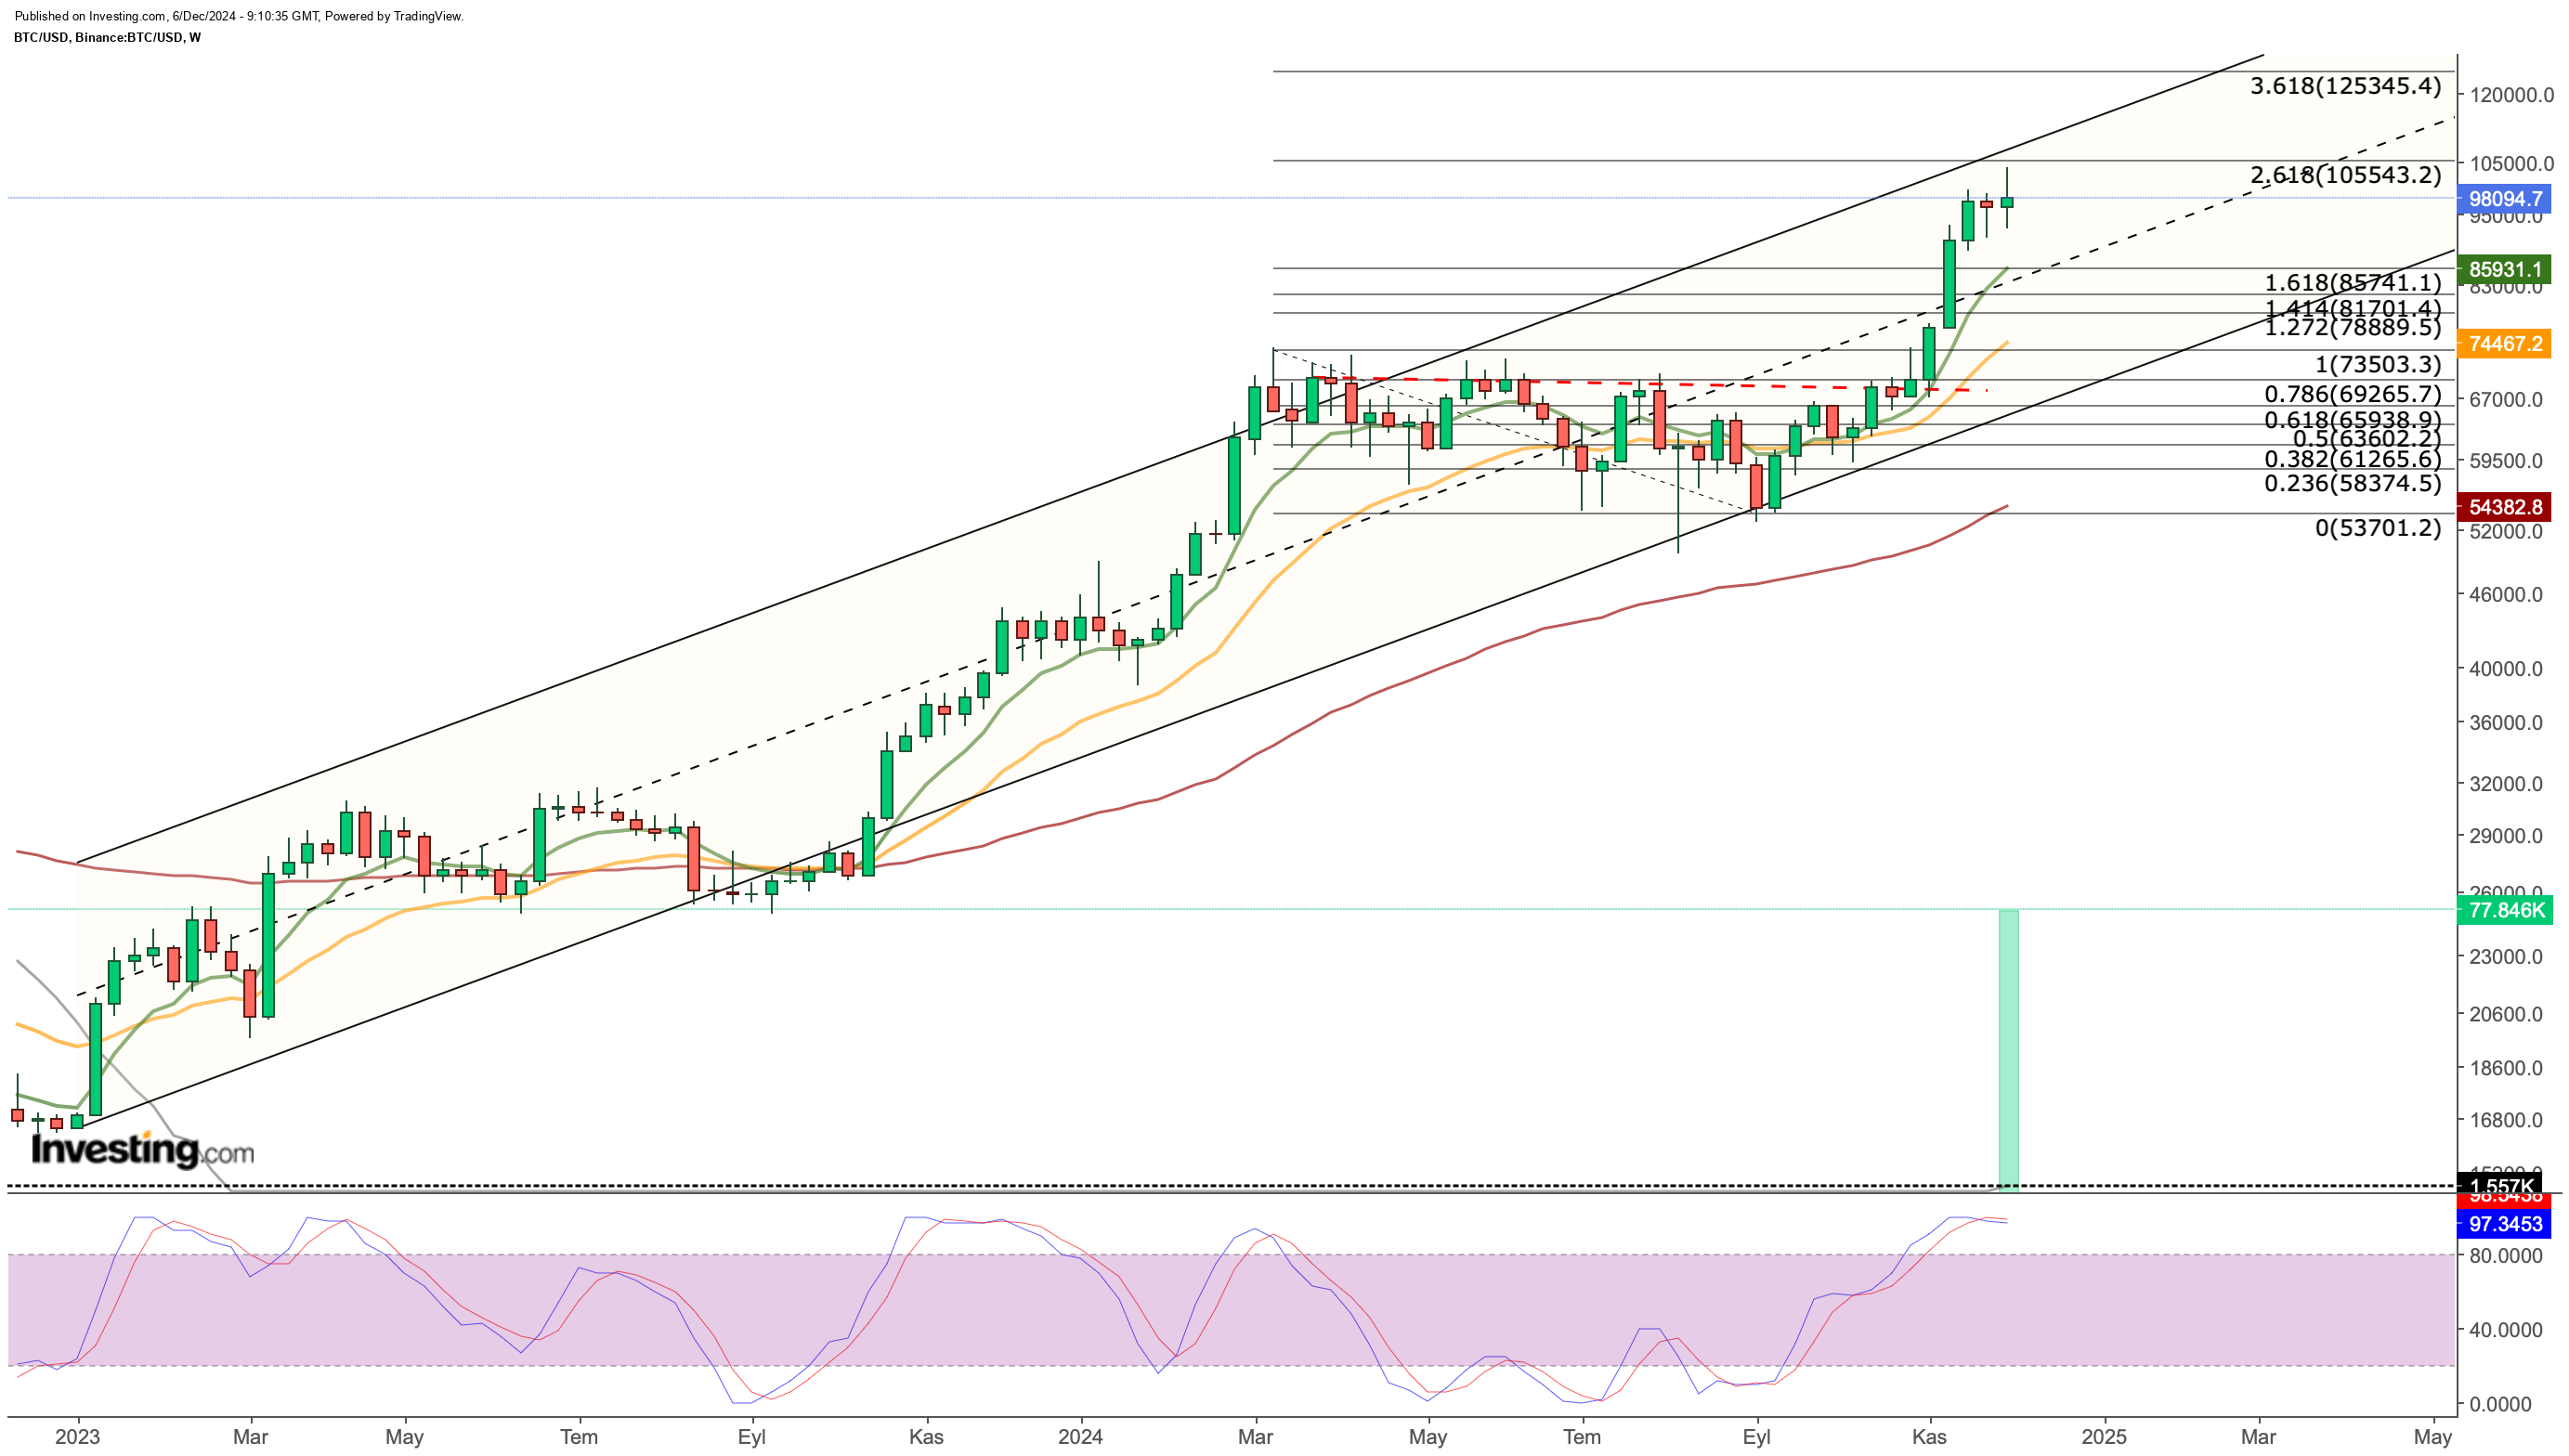
Task: Click the Fibonacci 0(53701.2) label
Action: click(x=2378, y=528)
